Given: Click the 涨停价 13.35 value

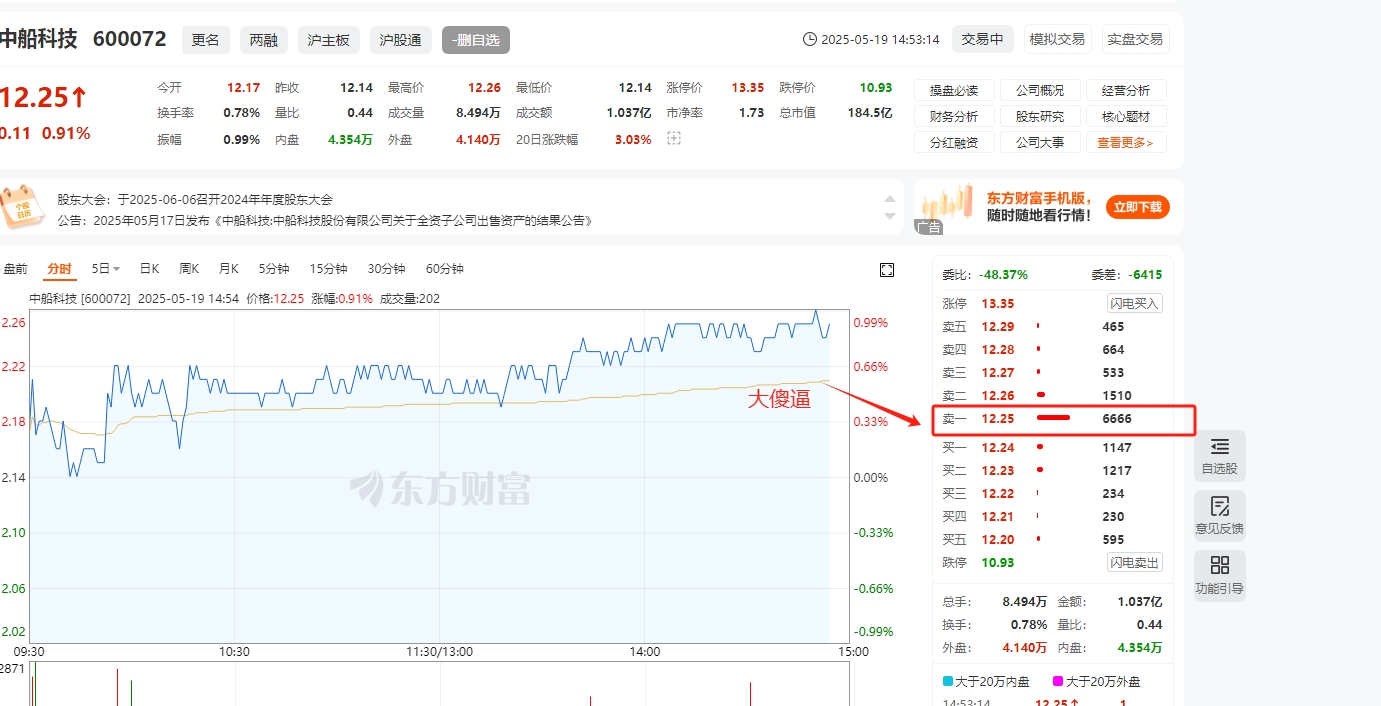Looking at the screenshot, I should (x=747, y=88).
